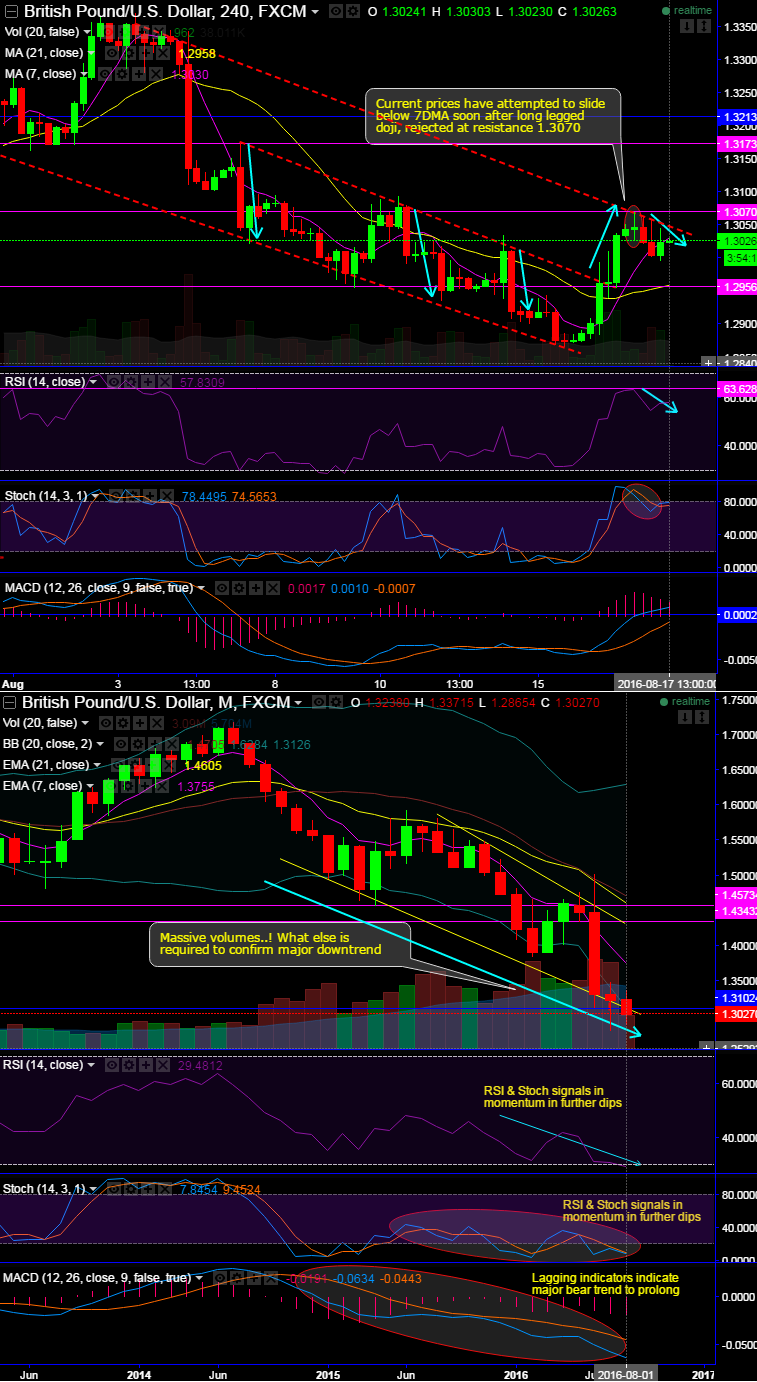Expand dropdown arrow of 240 FXCM chart title

[x=315, y=12]
